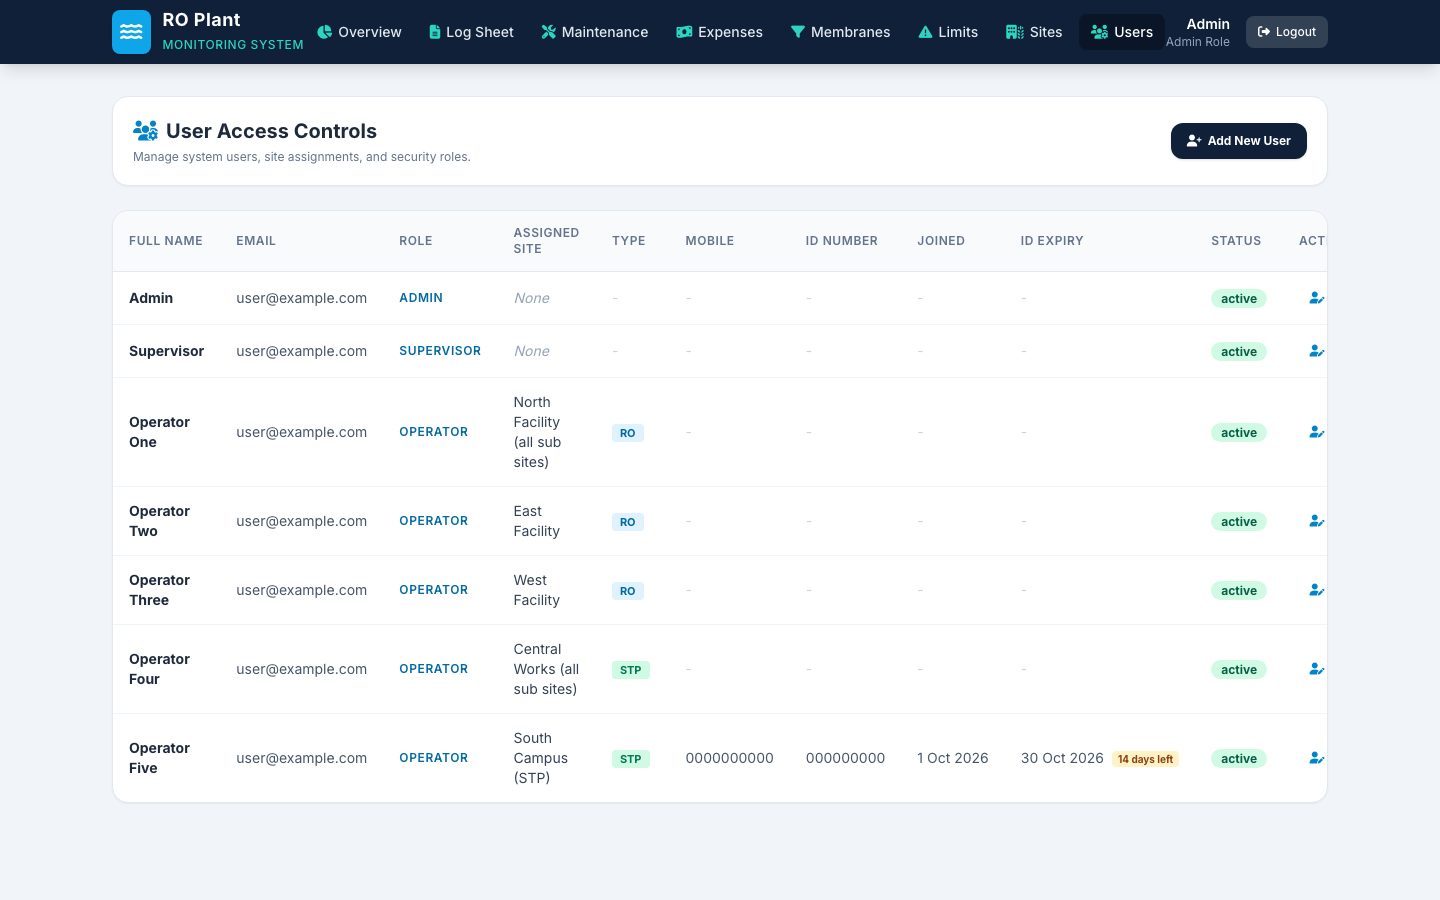Image resolution: width=1440 pixels, height=900 pixels.
Task: Go to the Expenses section
Action: [x=720, y=32]
